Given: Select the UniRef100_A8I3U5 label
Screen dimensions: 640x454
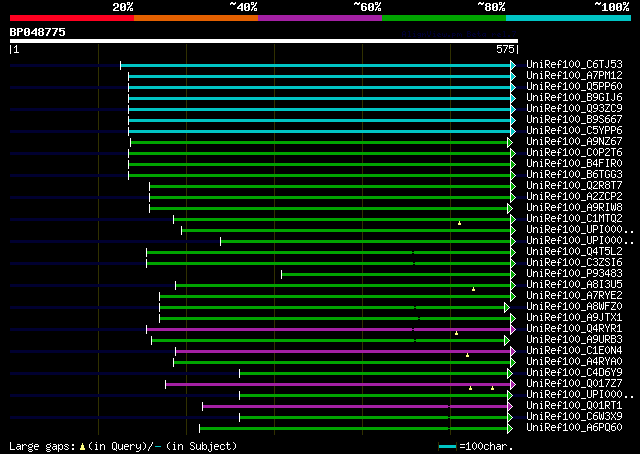Looking at the screenshot, I should pyautogui.click(x=574, y=284).
